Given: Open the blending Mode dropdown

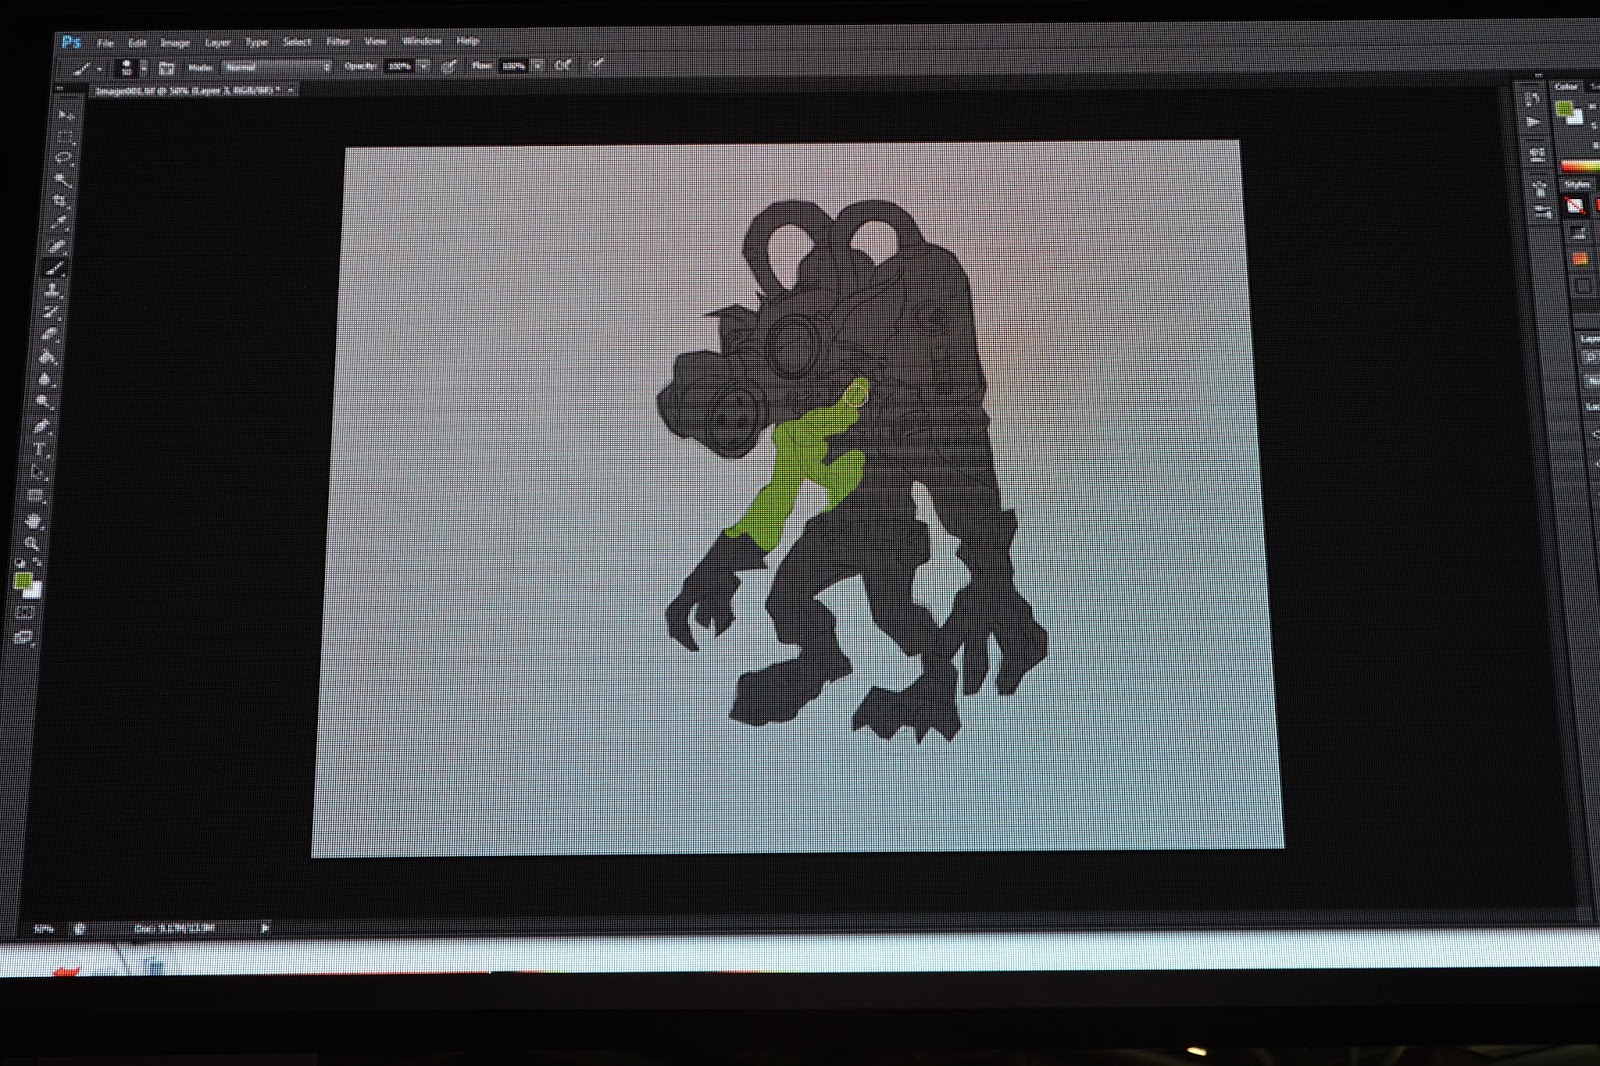Looking at the screenshot, I should [277, 67].
